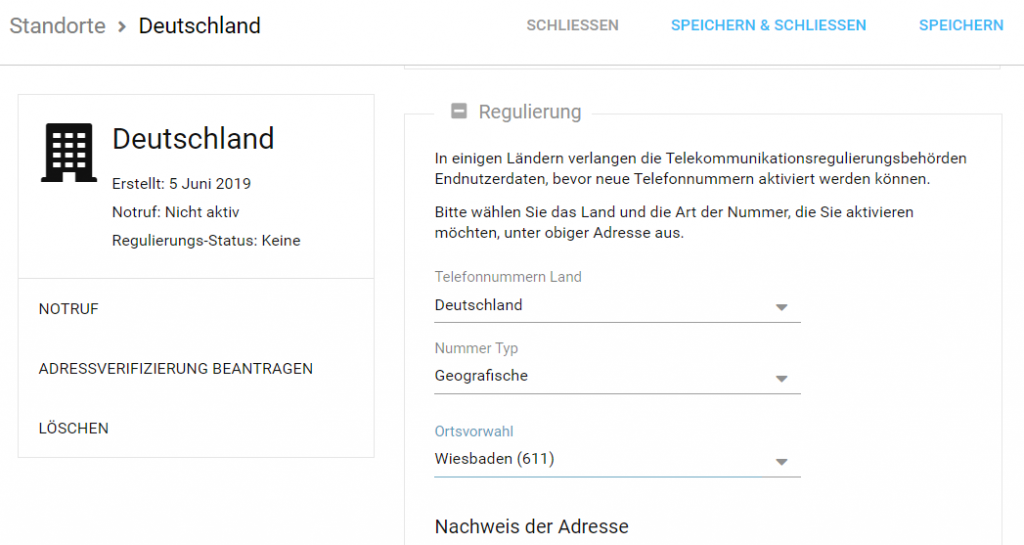The height and width of the screenshot is (545, 1024).
Task: Collapse the Regulierung section minus icon
Action: pyautogui.click(x=459, y=112)
